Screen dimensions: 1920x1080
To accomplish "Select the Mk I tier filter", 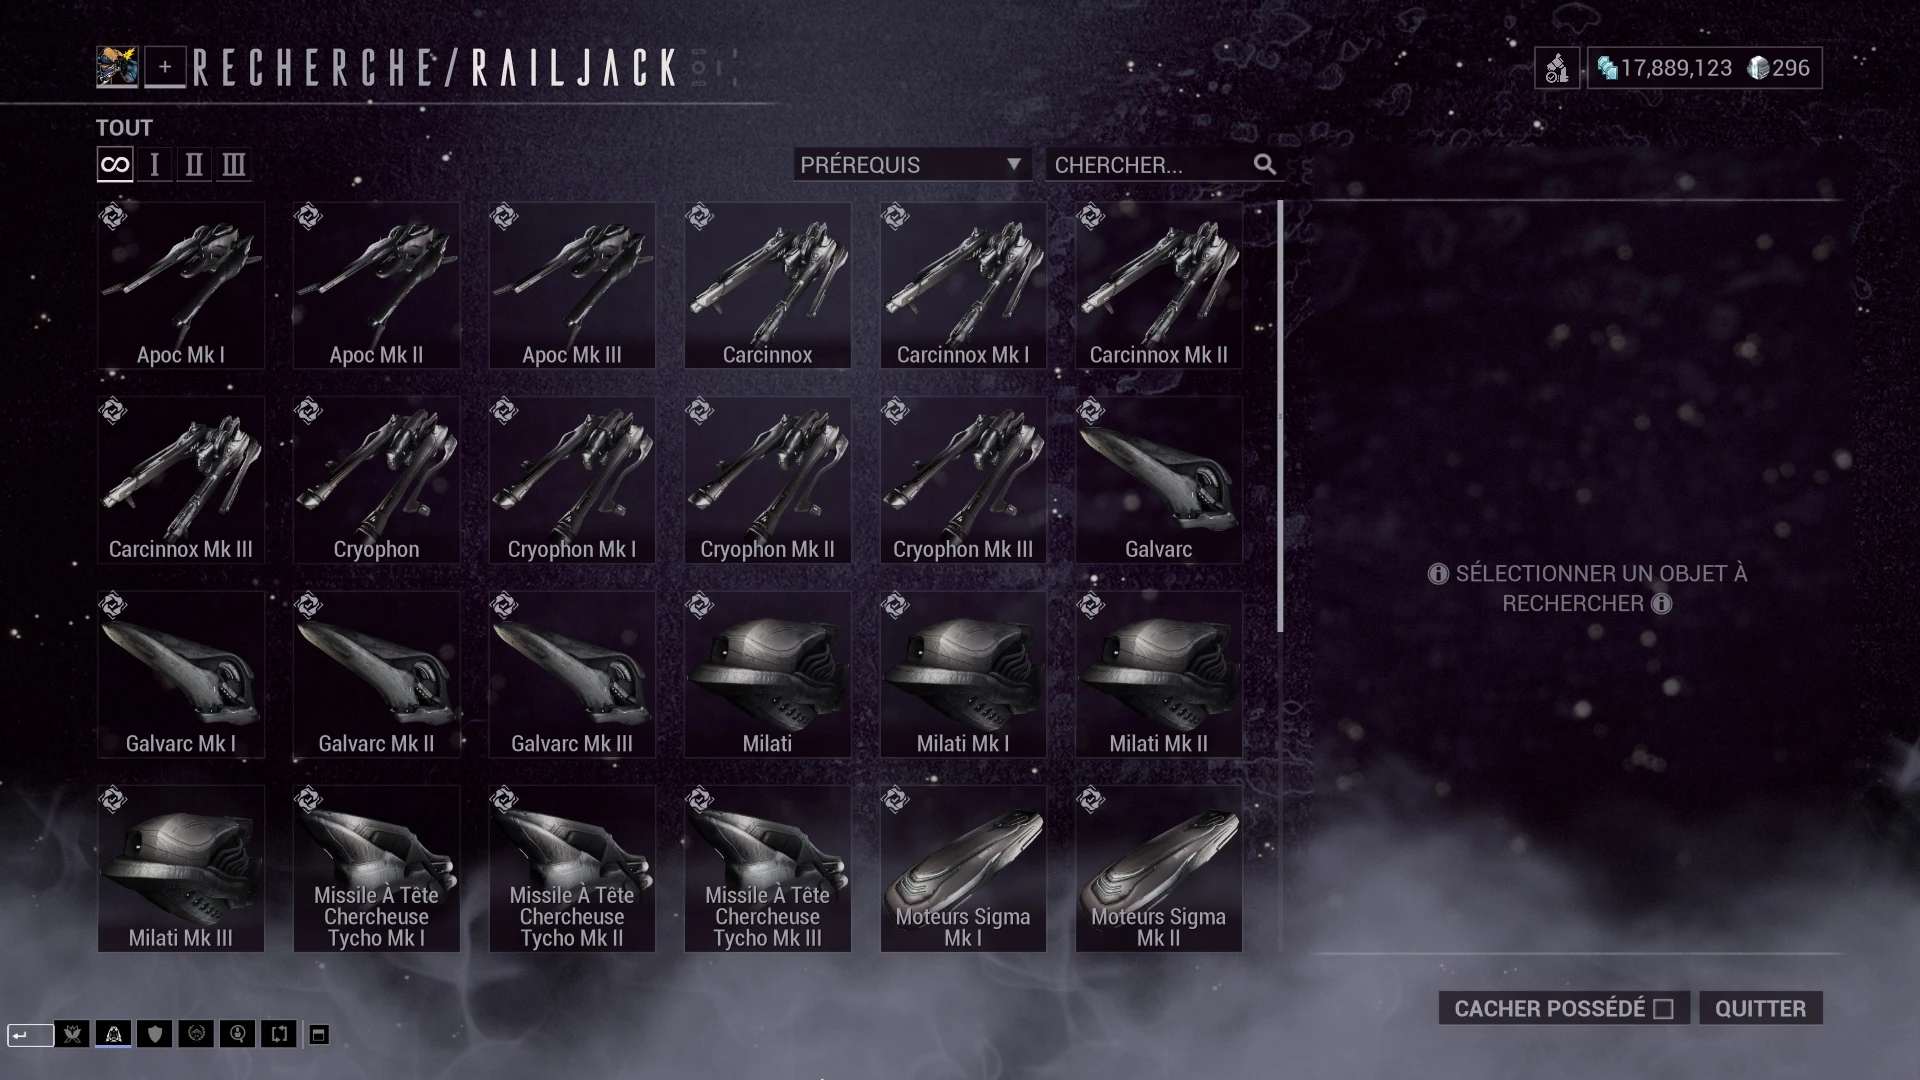I will point(154,165).
